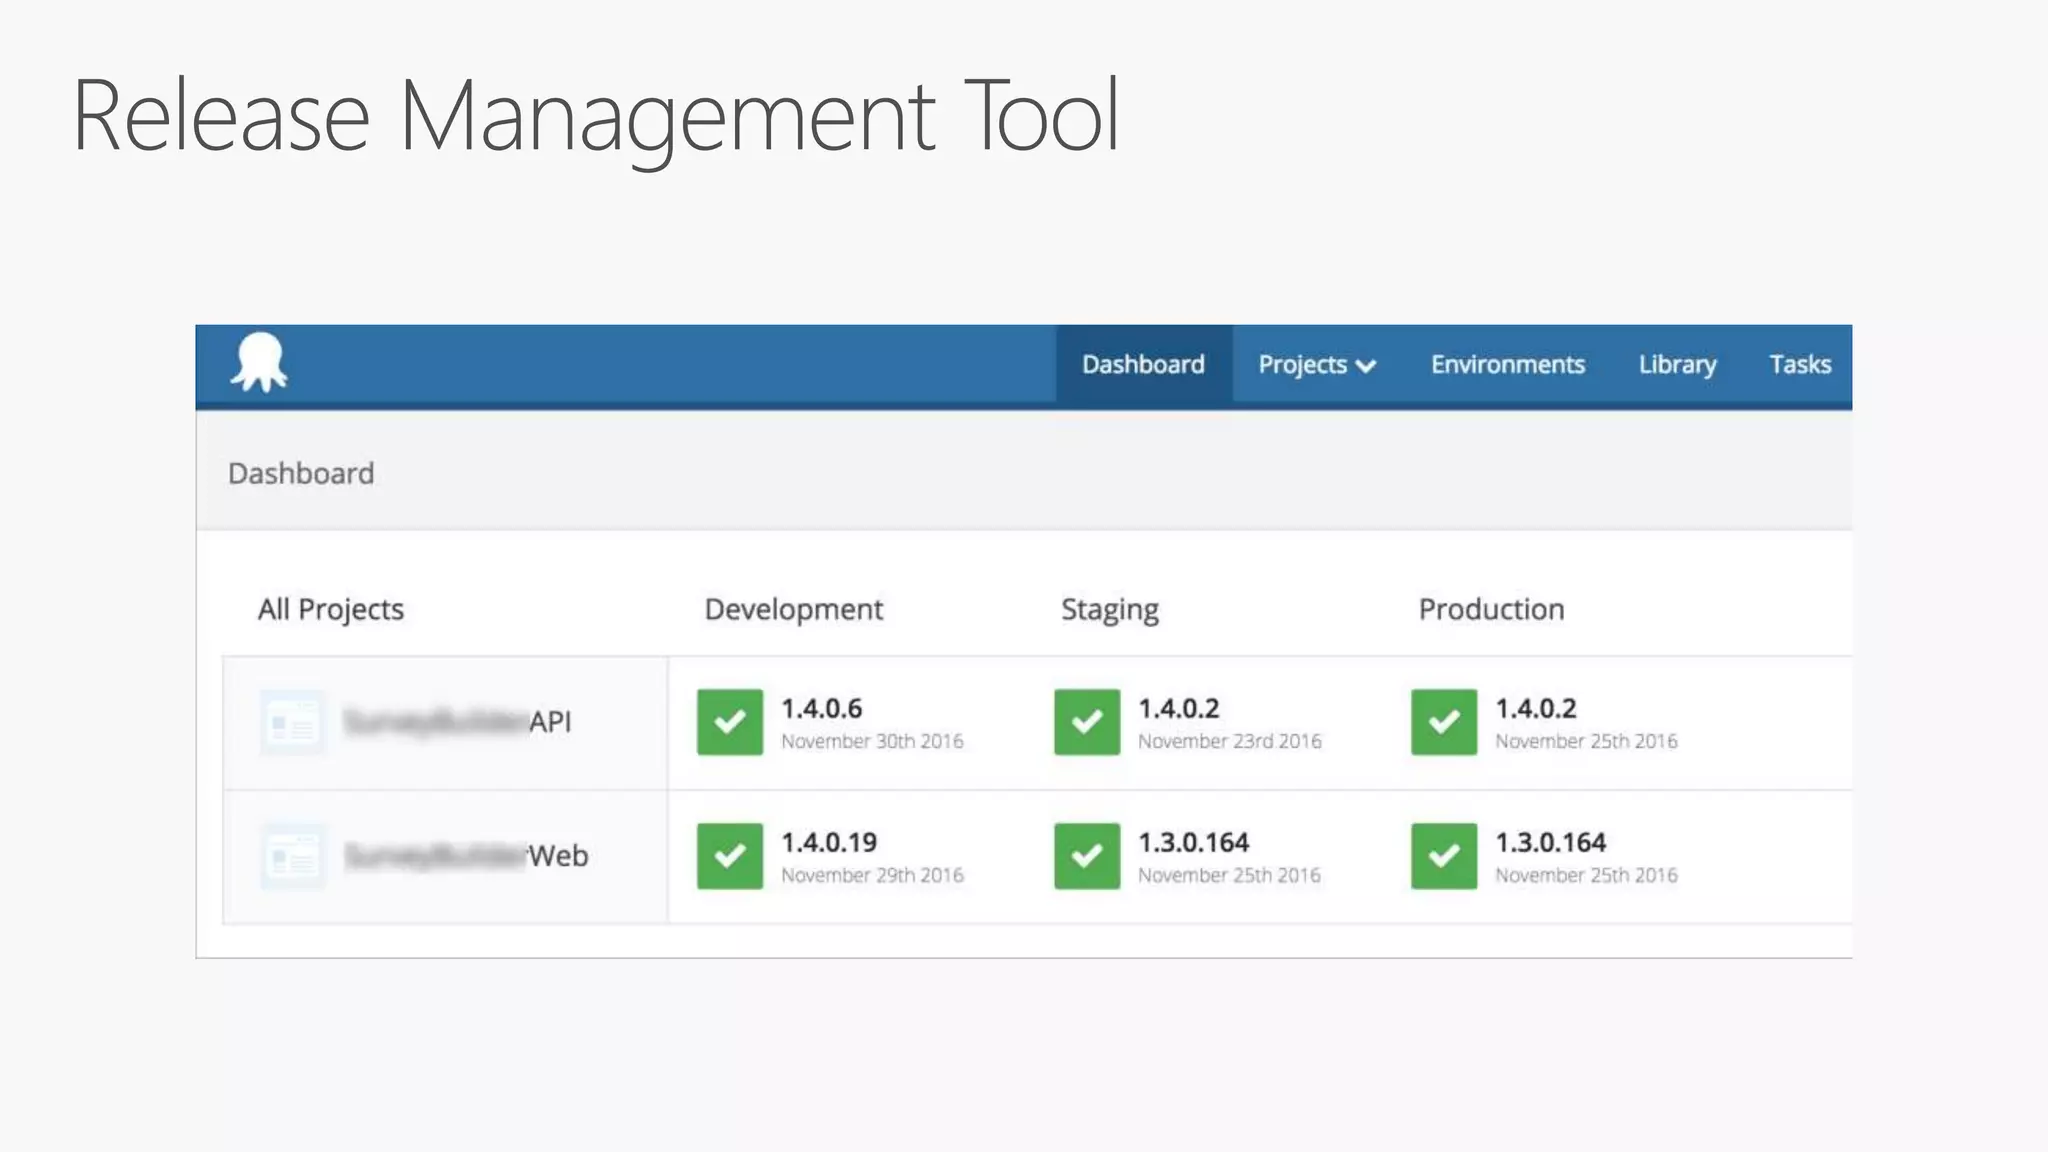Click the Production environment column header
Viewport: 2048px width, 1152px height.
(1491, 609)
